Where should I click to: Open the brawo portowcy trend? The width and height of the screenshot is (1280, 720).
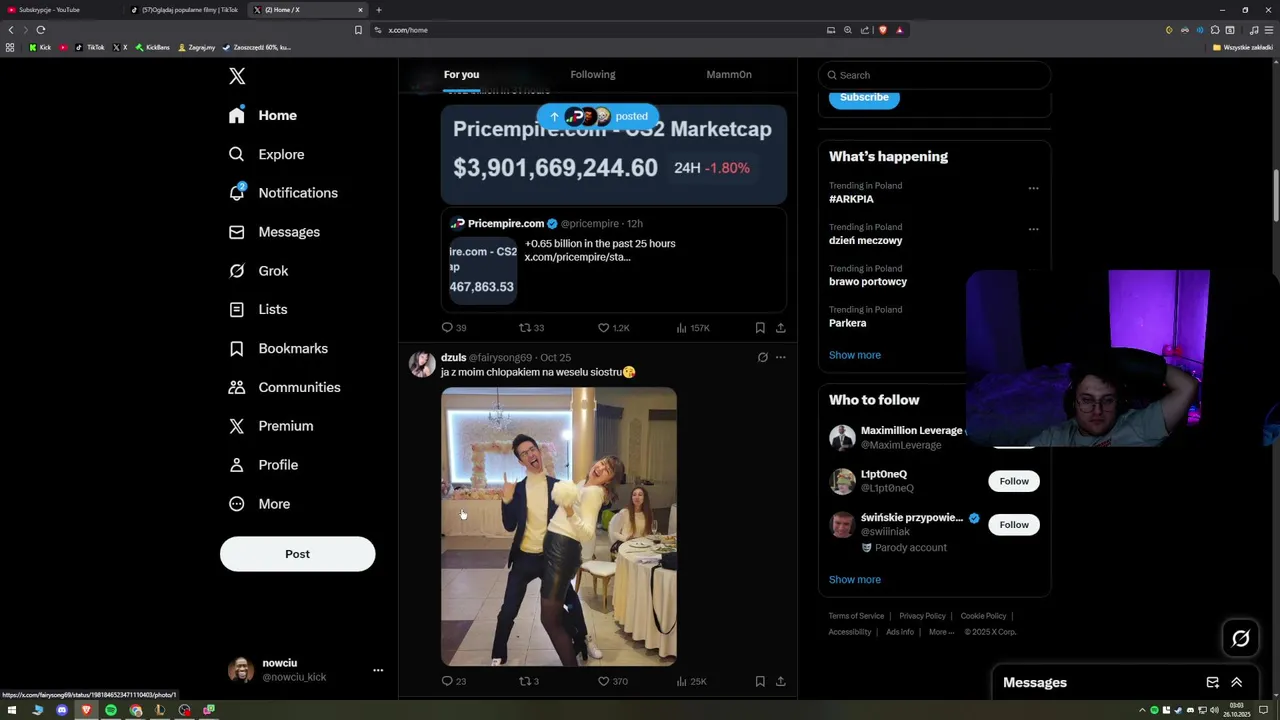868,282
